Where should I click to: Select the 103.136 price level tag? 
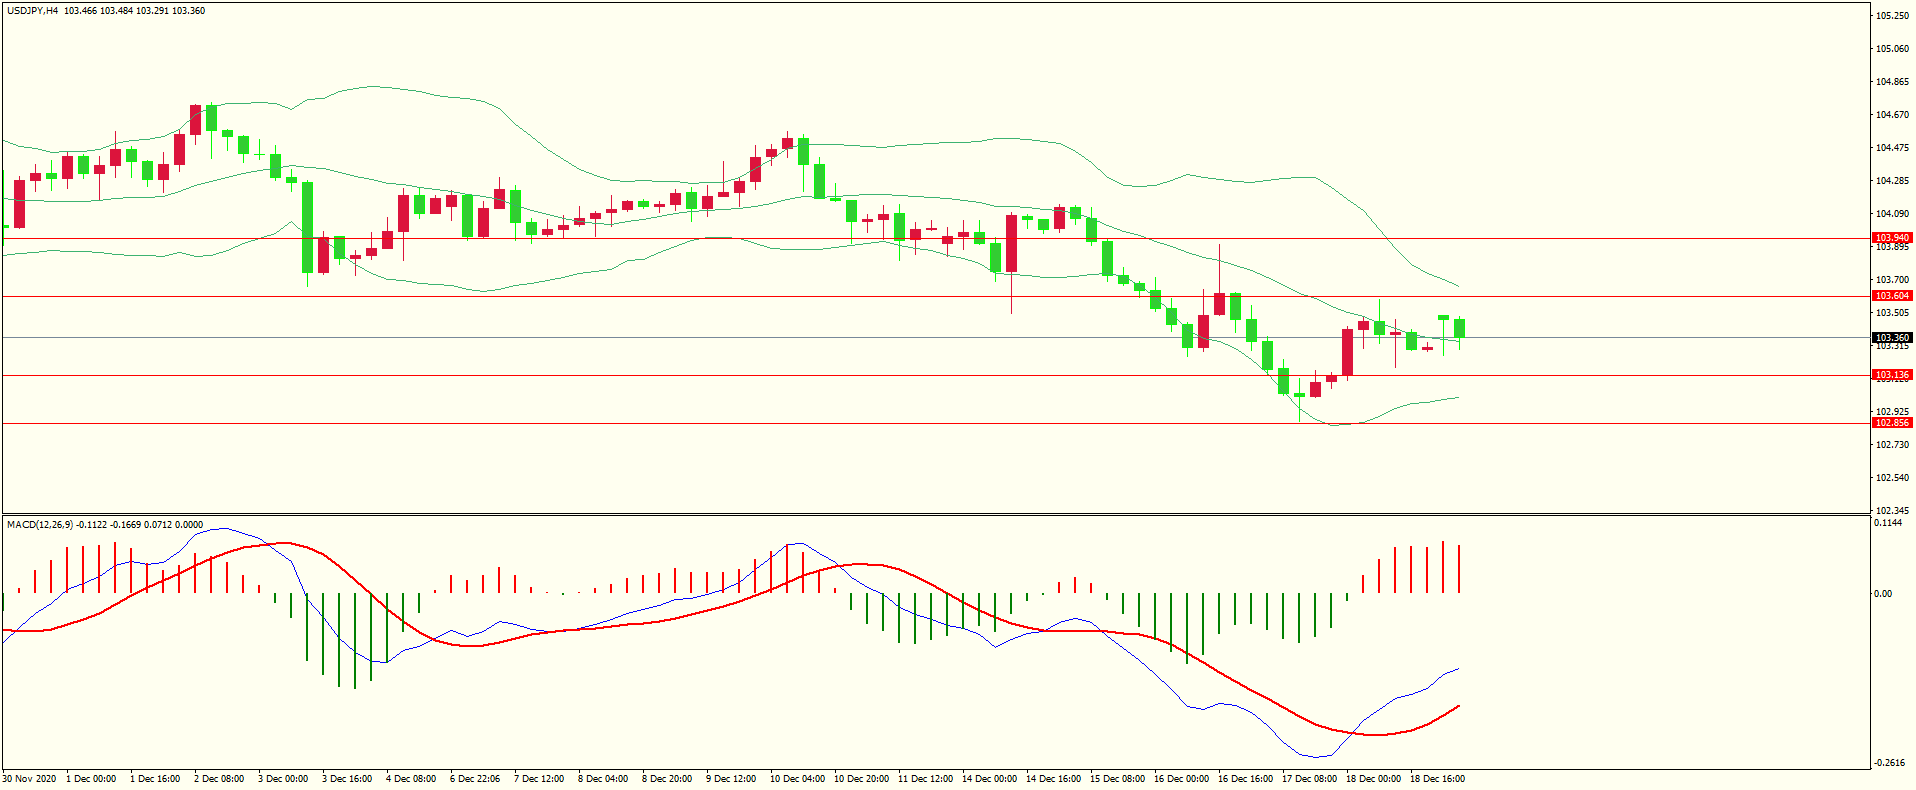[x=1892, y=375]
